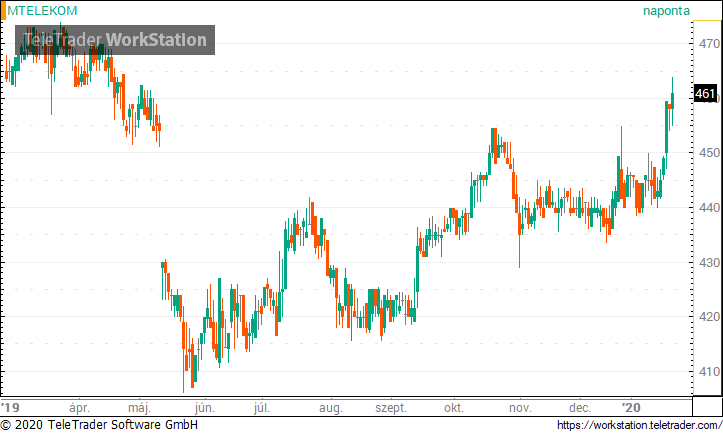Select the jún. month marker
This screenshot has height=434, width=723.
click(205, 408)
